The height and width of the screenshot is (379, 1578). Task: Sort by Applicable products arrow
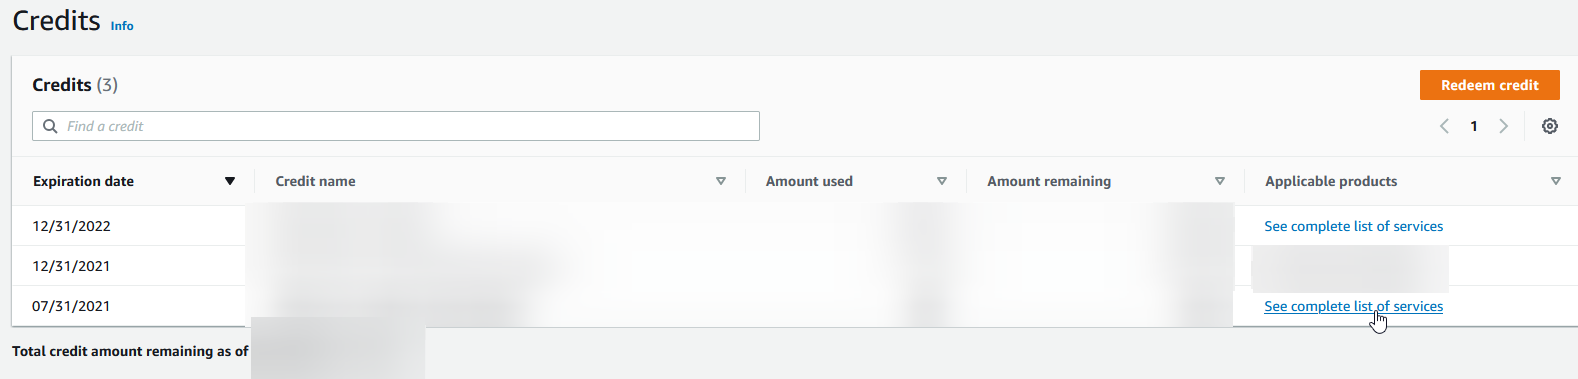[x=1556, y=181]
